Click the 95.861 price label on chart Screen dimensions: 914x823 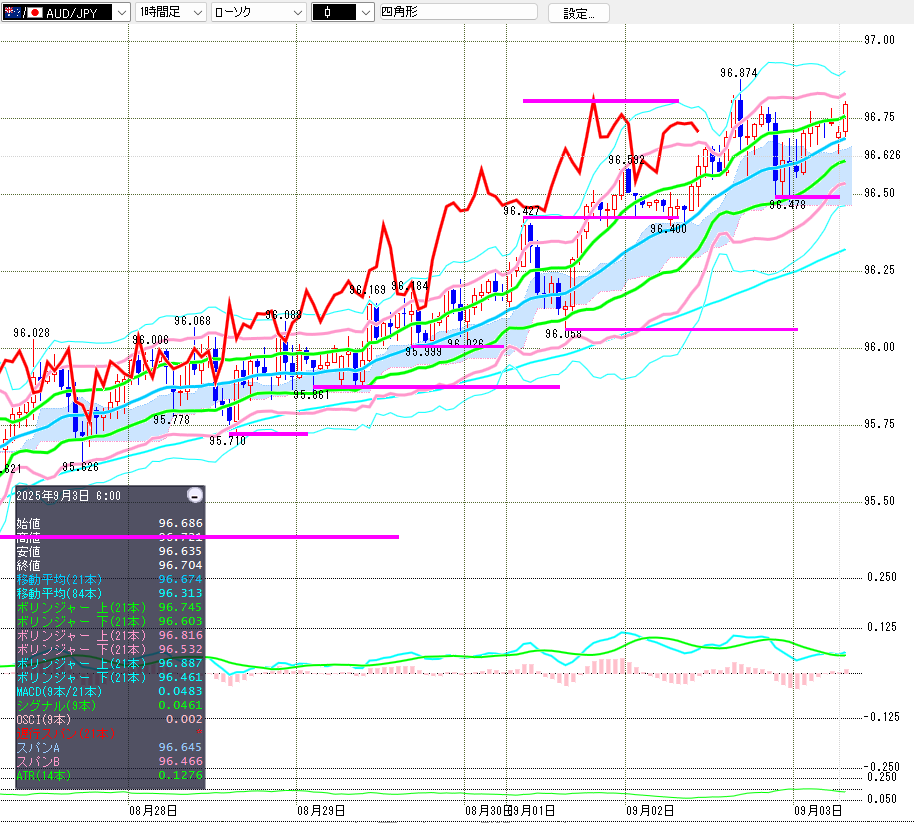pyautogui.click(x=311, y=395)
